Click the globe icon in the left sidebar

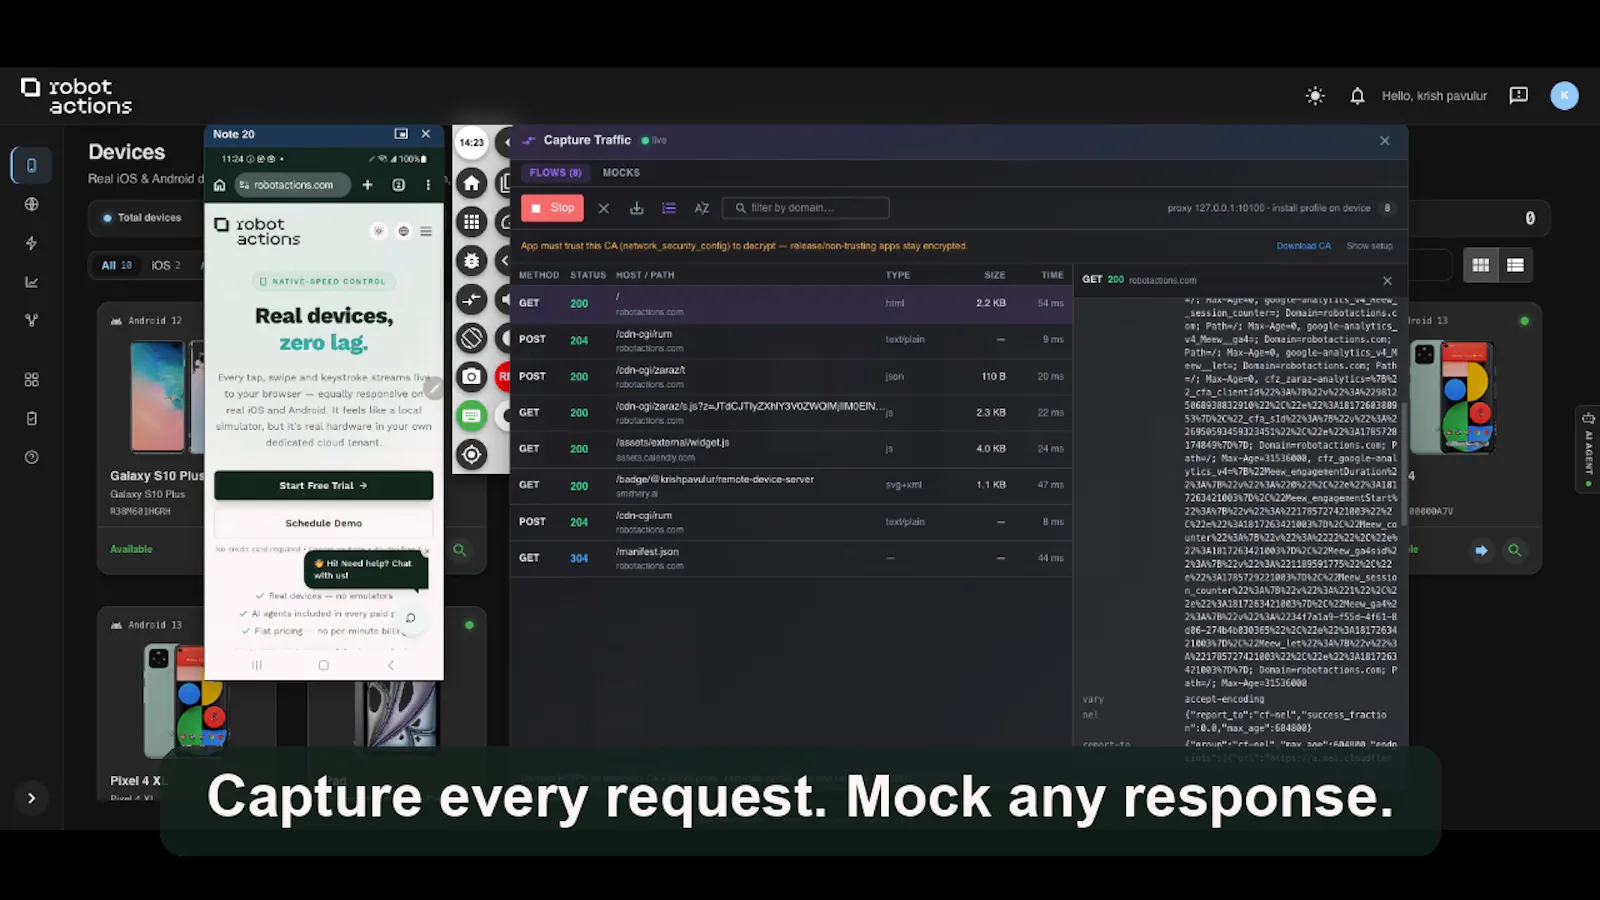pos(31,204)
